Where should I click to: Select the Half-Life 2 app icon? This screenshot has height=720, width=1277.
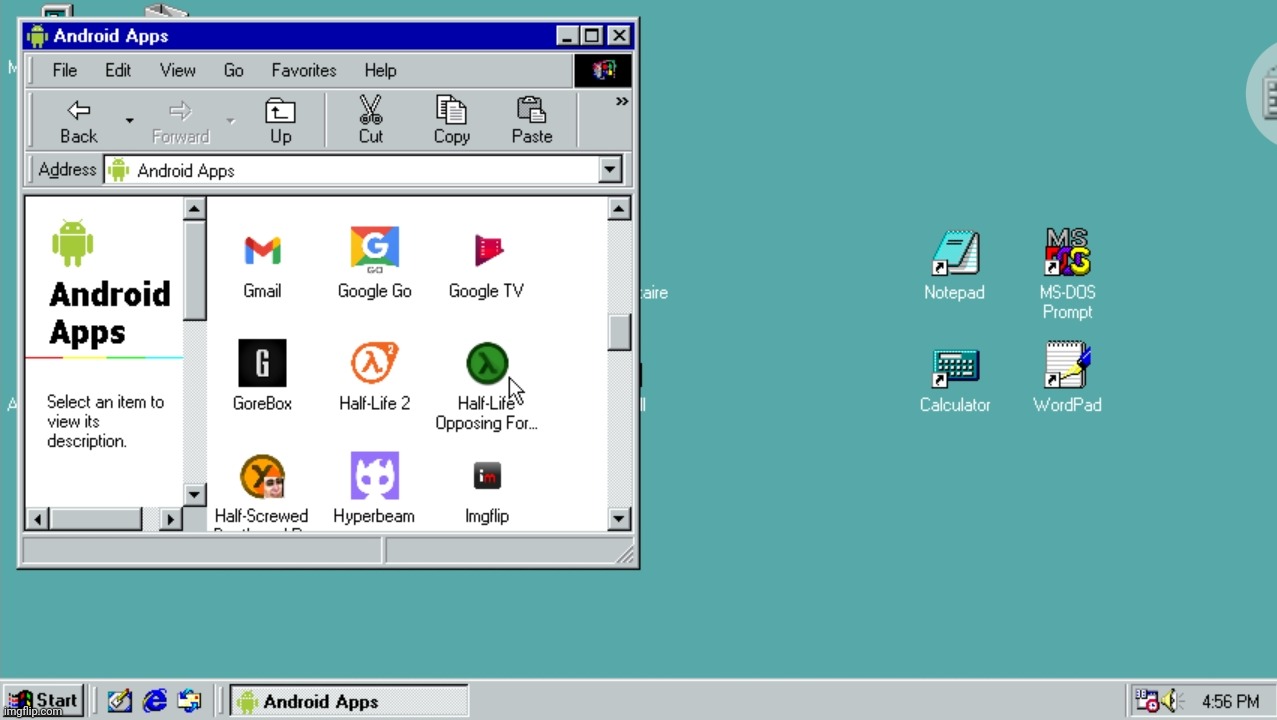[x=375, y=362]
